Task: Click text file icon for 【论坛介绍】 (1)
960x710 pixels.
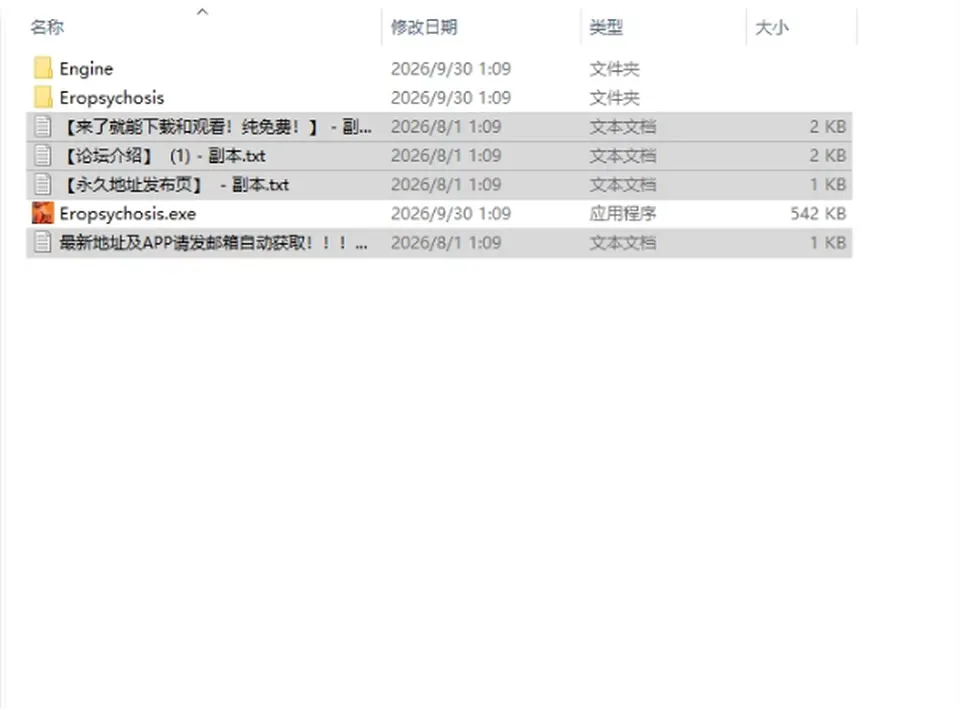Action: (43, 155)
